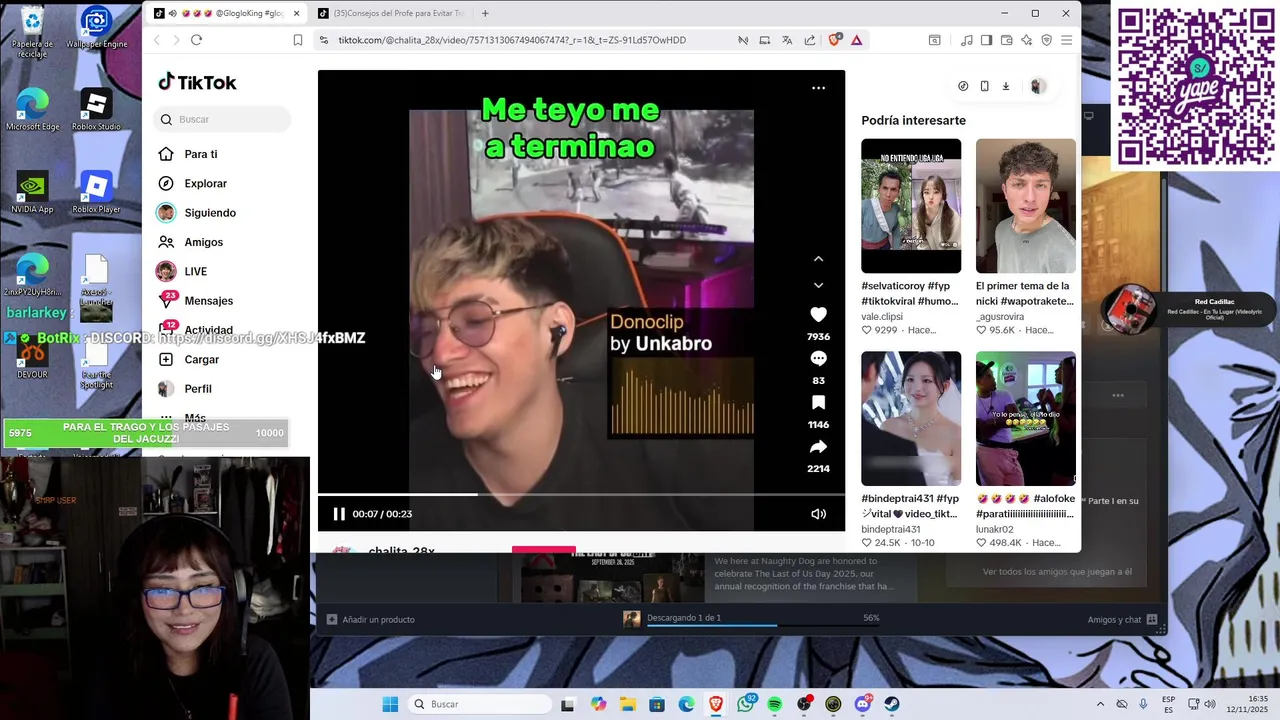Click TikTok coins icon in header
1280x720 pixels.
tap(963, 86)
